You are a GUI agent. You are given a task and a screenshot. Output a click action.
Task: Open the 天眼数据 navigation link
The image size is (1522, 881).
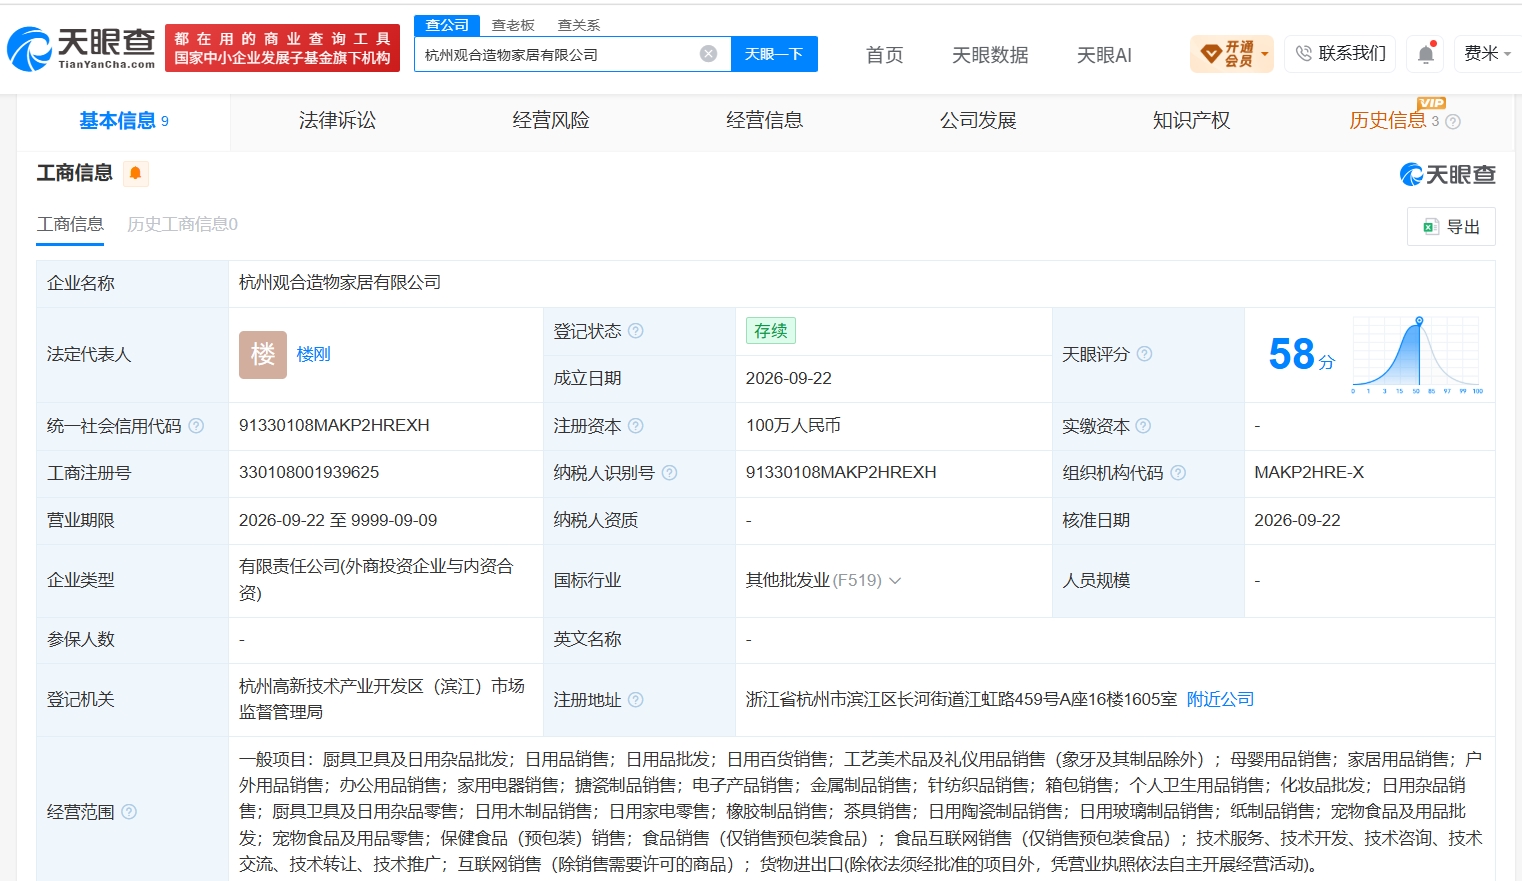(x=990, y=55)
